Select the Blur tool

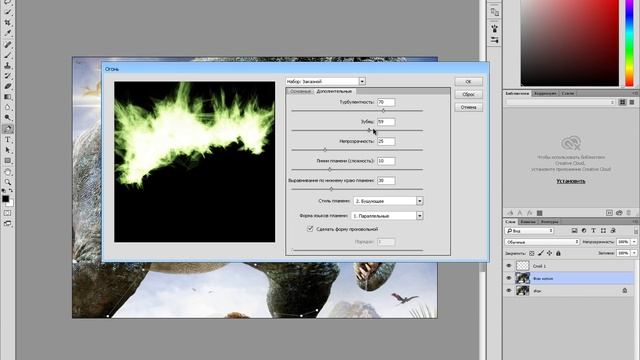pos(7,108)
